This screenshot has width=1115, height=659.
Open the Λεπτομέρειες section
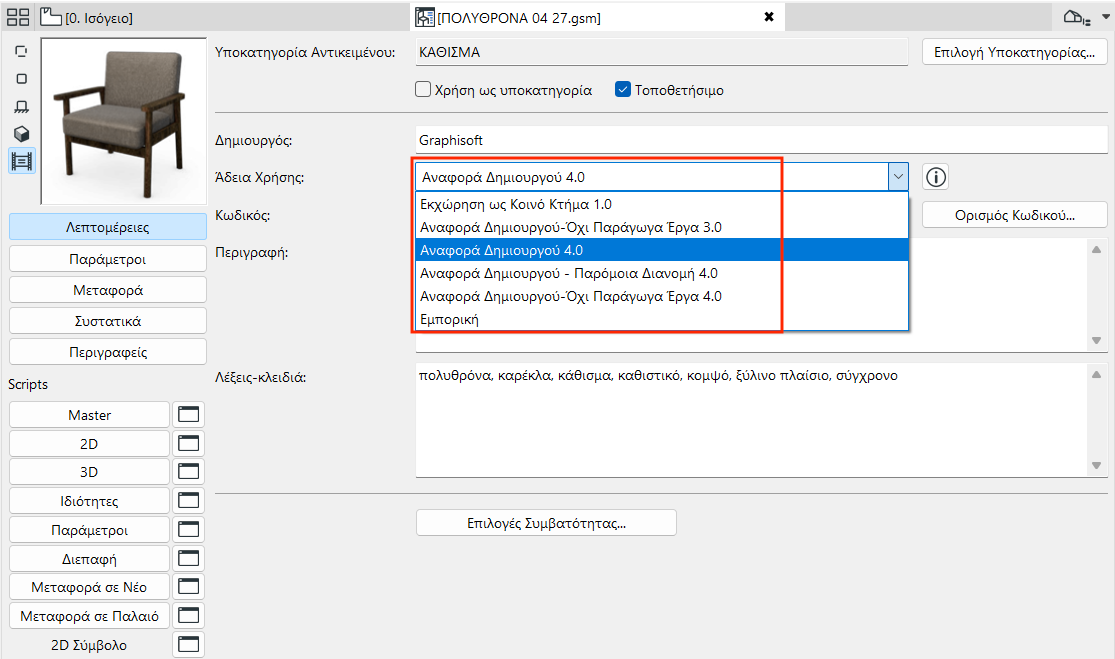[x=108, y=227]
